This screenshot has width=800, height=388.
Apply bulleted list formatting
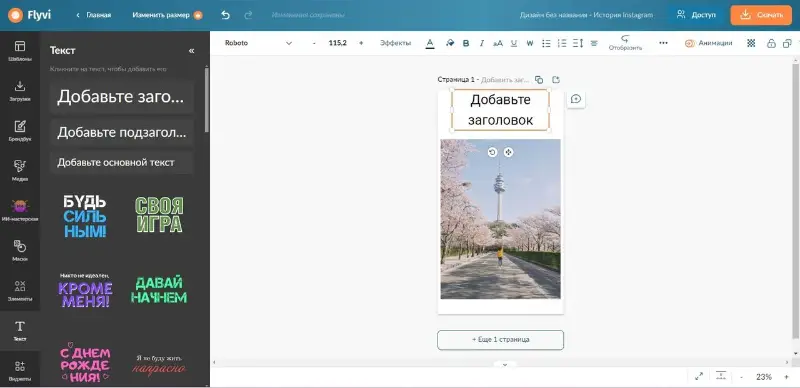click(x=546, y=43)
